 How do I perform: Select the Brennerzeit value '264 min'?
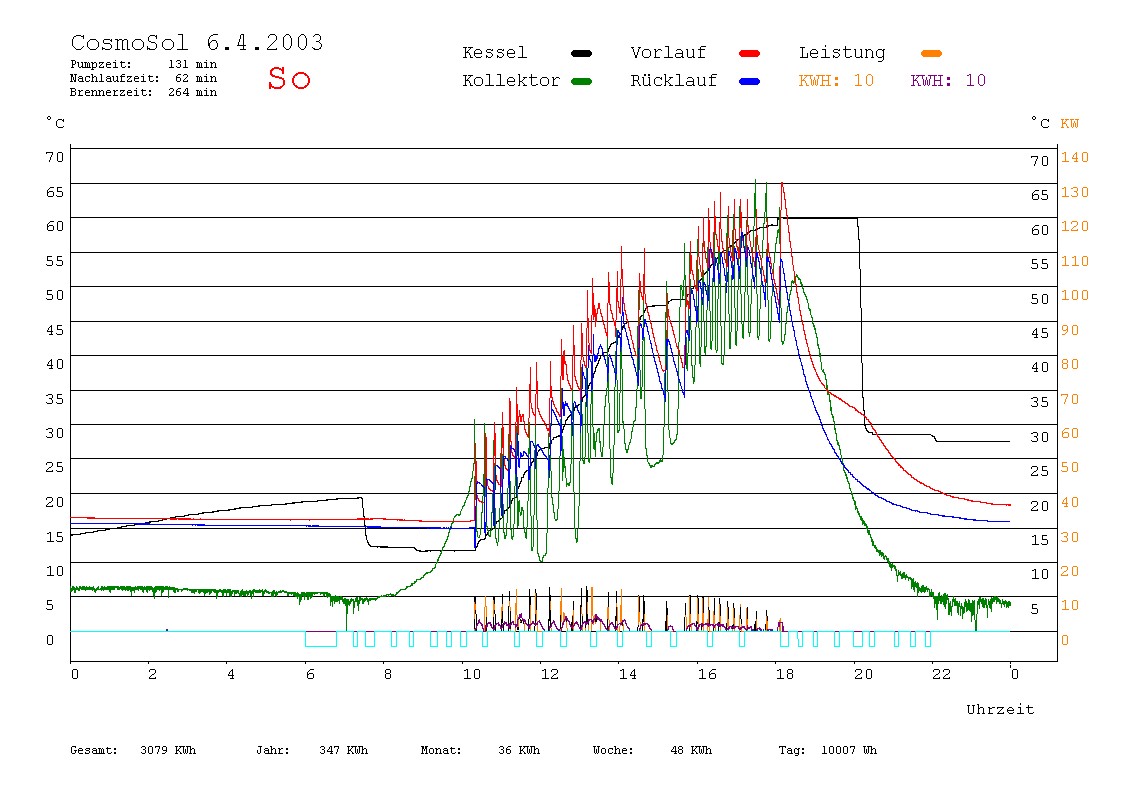pyautogui.click(x=193, y=92)
